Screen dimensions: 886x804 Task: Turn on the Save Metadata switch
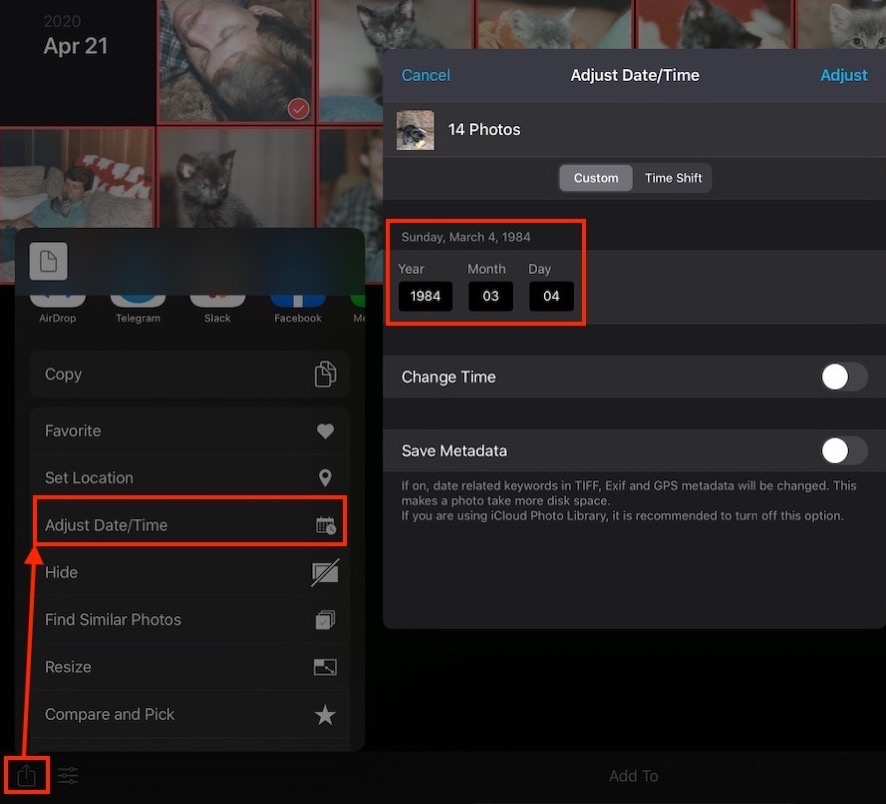[x=844, y=451]
